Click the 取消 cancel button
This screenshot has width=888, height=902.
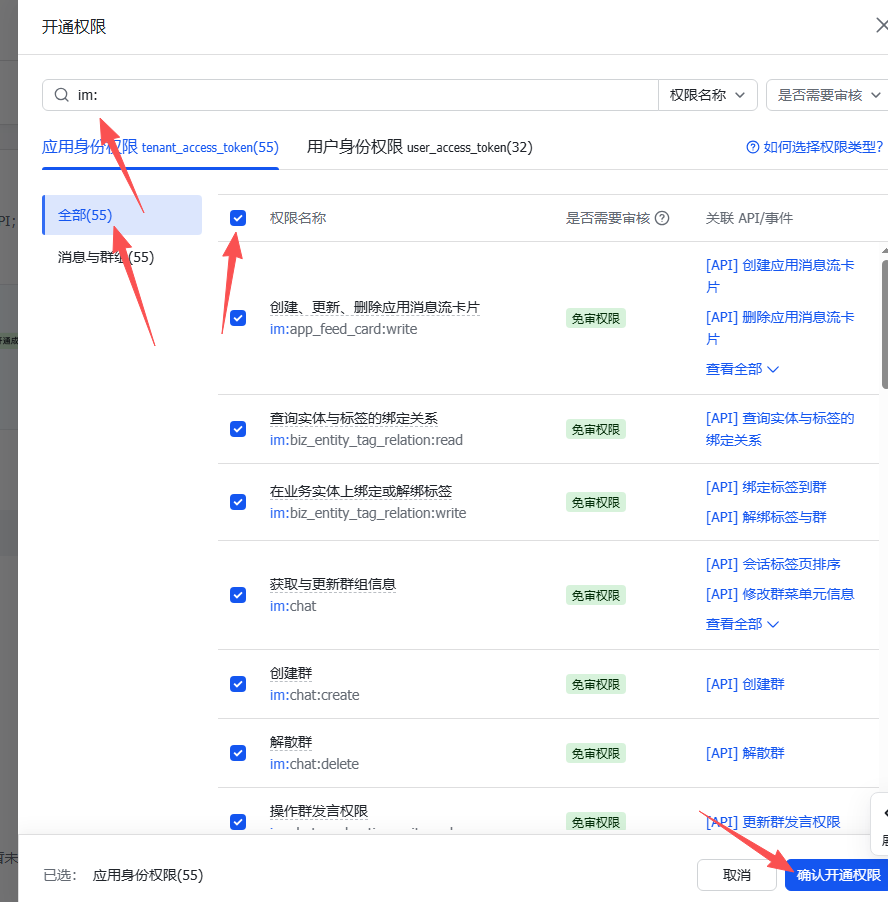point(737,874)
